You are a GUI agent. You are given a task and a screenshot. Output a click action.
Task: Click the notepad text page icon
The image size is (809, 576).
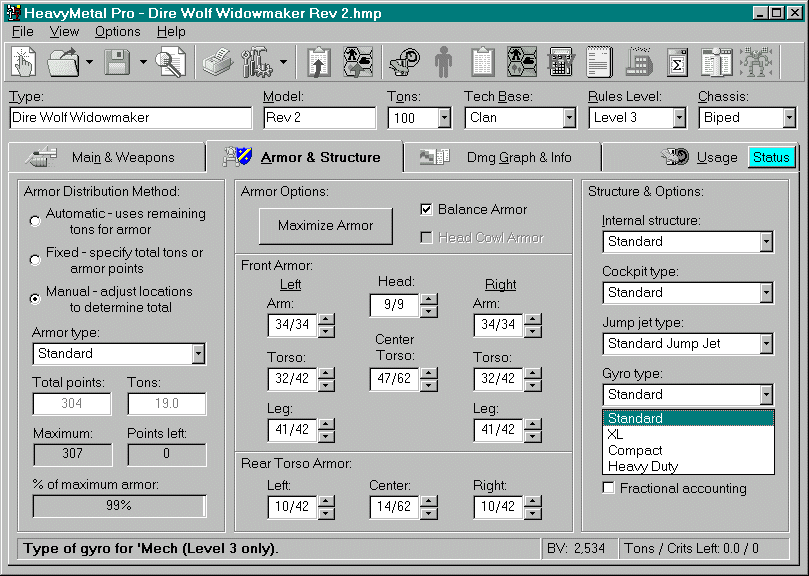[600, 62]
